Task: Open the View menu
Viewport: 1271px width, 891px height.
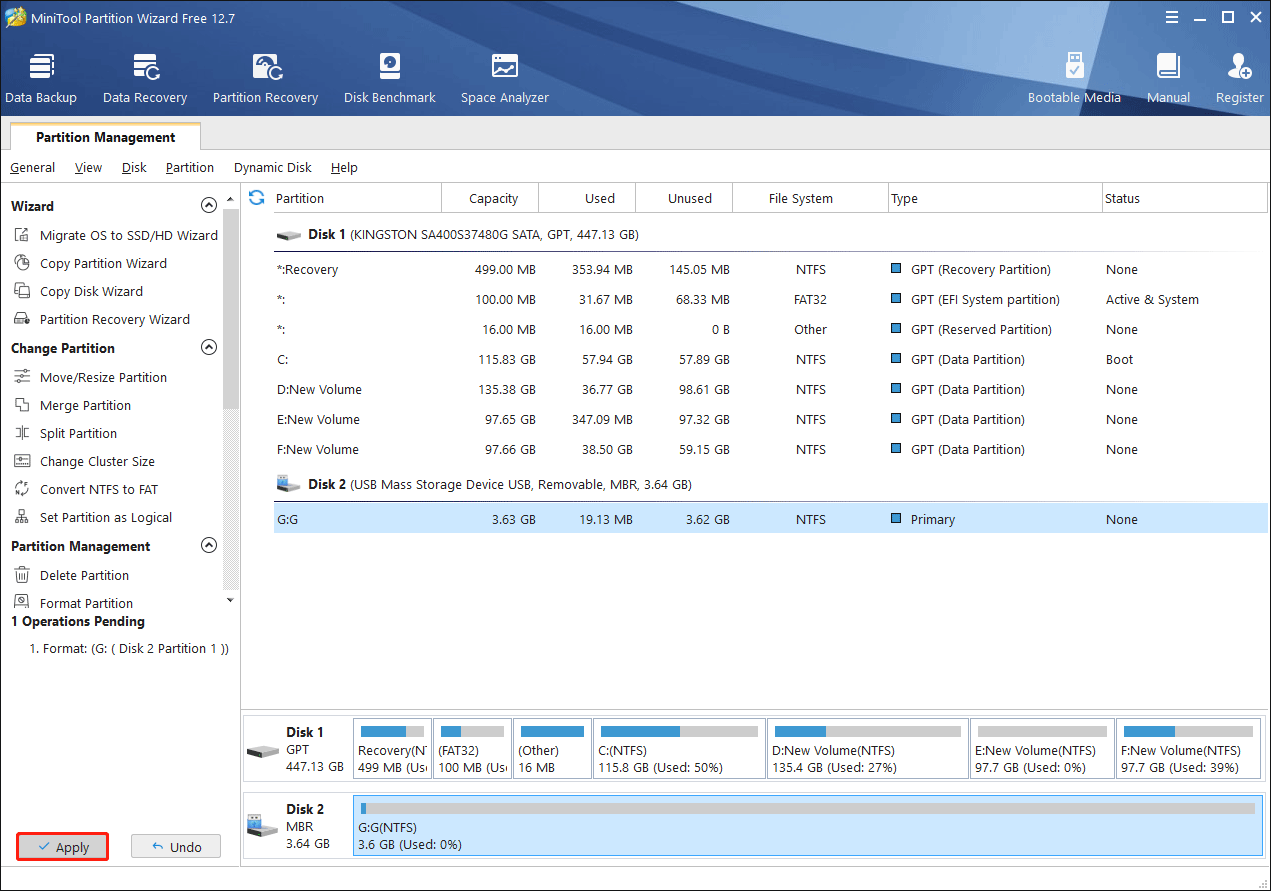Action: tap(88, 167)
